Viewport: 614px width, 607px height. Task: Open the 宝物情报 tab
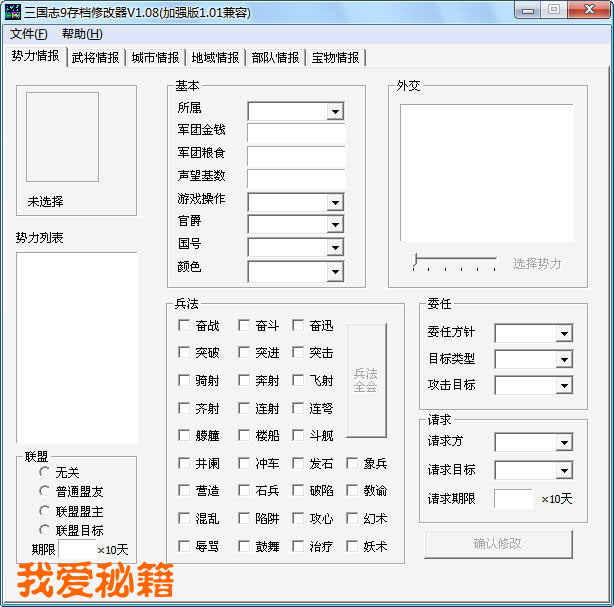click(x=335, y=58)
